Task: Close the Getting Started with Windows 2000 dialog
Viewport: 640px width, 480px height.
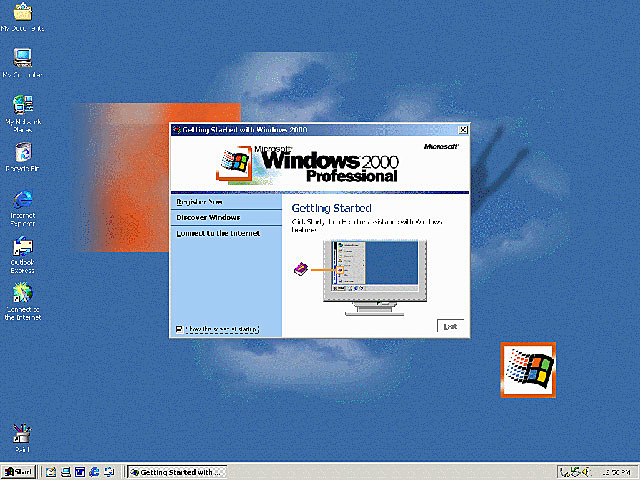Action: 463,130
